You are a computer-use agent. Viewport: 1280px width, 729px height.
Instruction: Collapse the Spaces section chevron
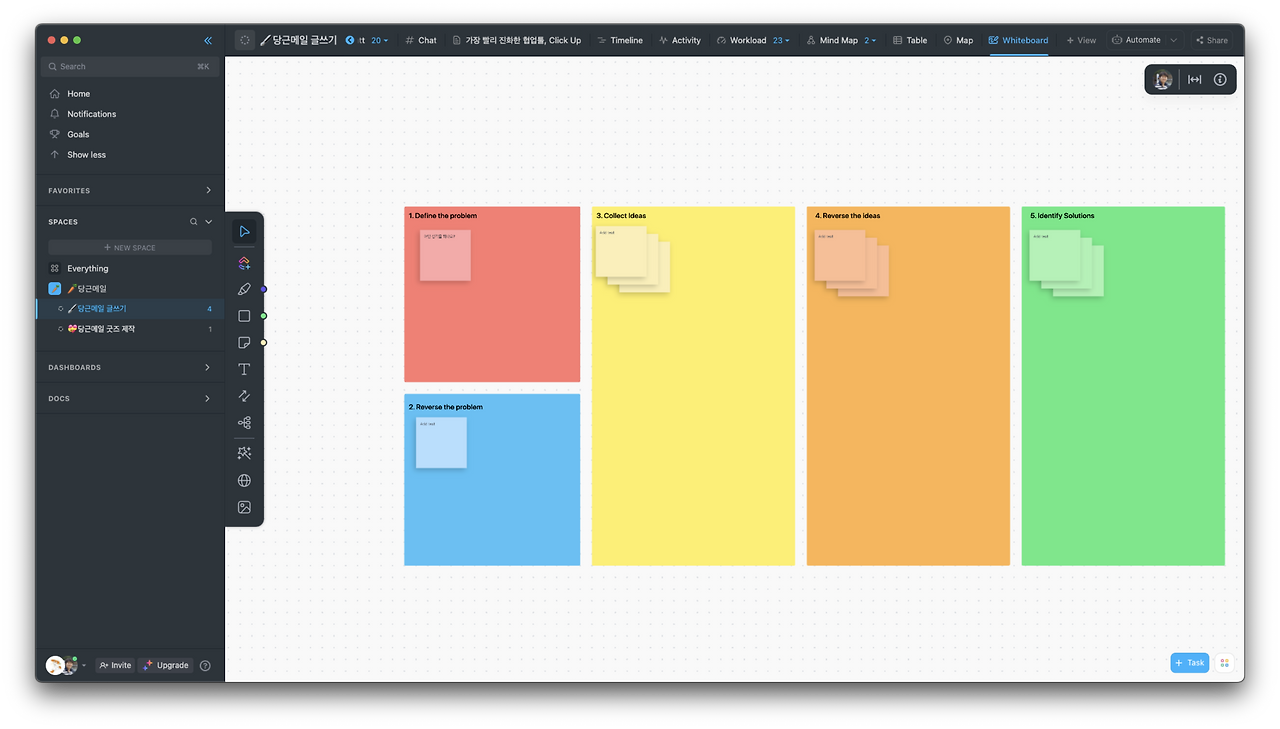(x=209, y=222)
